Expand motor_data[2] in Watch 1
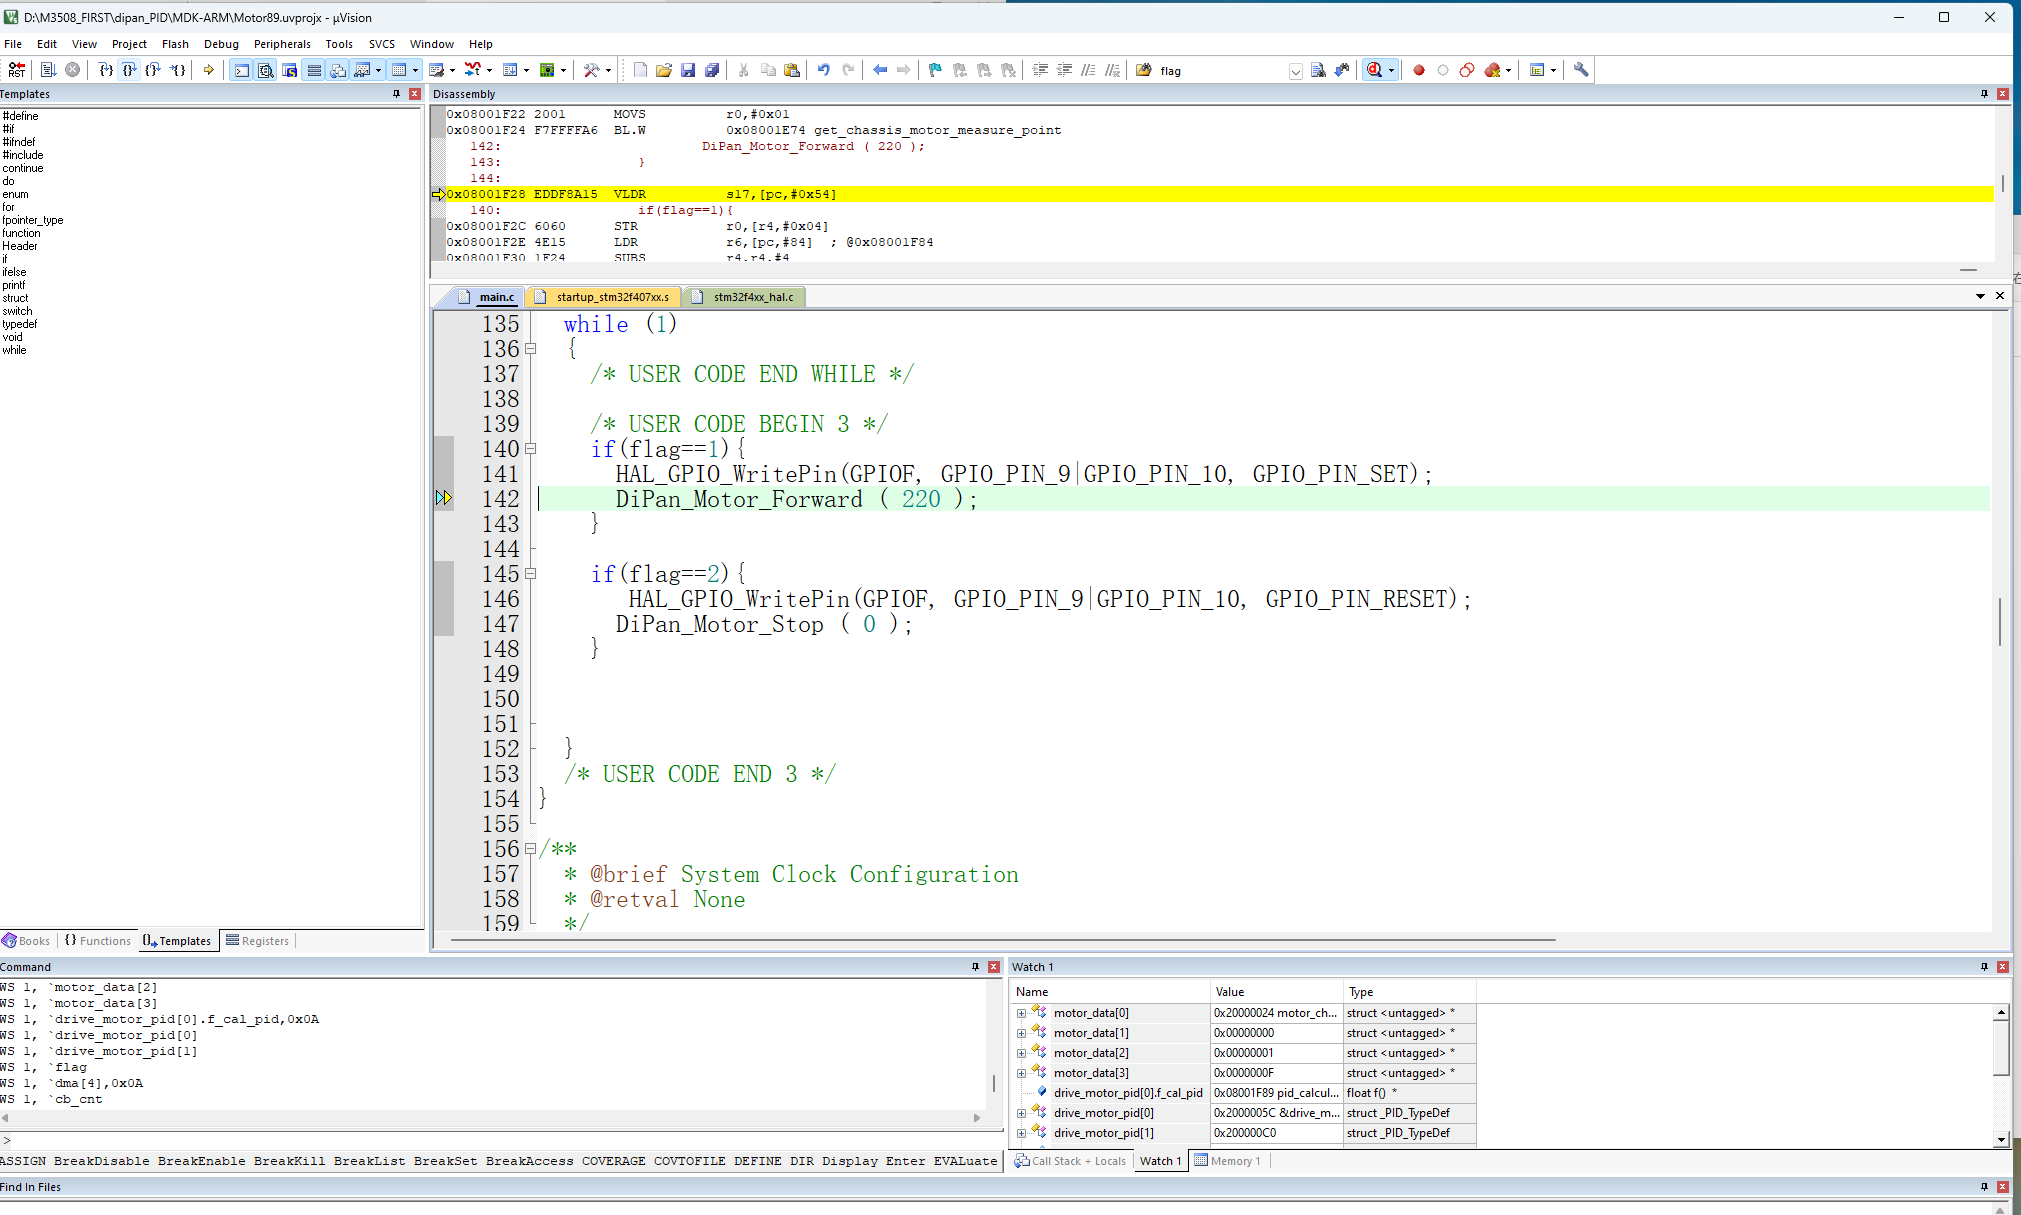The image size is (2021, 1215). pos(1022,1053)
